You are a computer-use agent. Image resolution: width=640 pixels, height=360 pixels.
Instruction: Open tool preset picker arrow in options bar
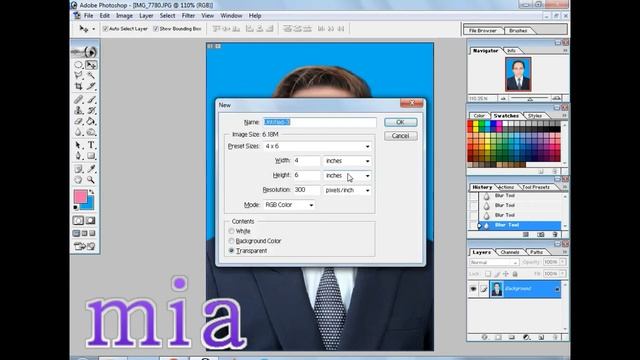tap(93, 29)
